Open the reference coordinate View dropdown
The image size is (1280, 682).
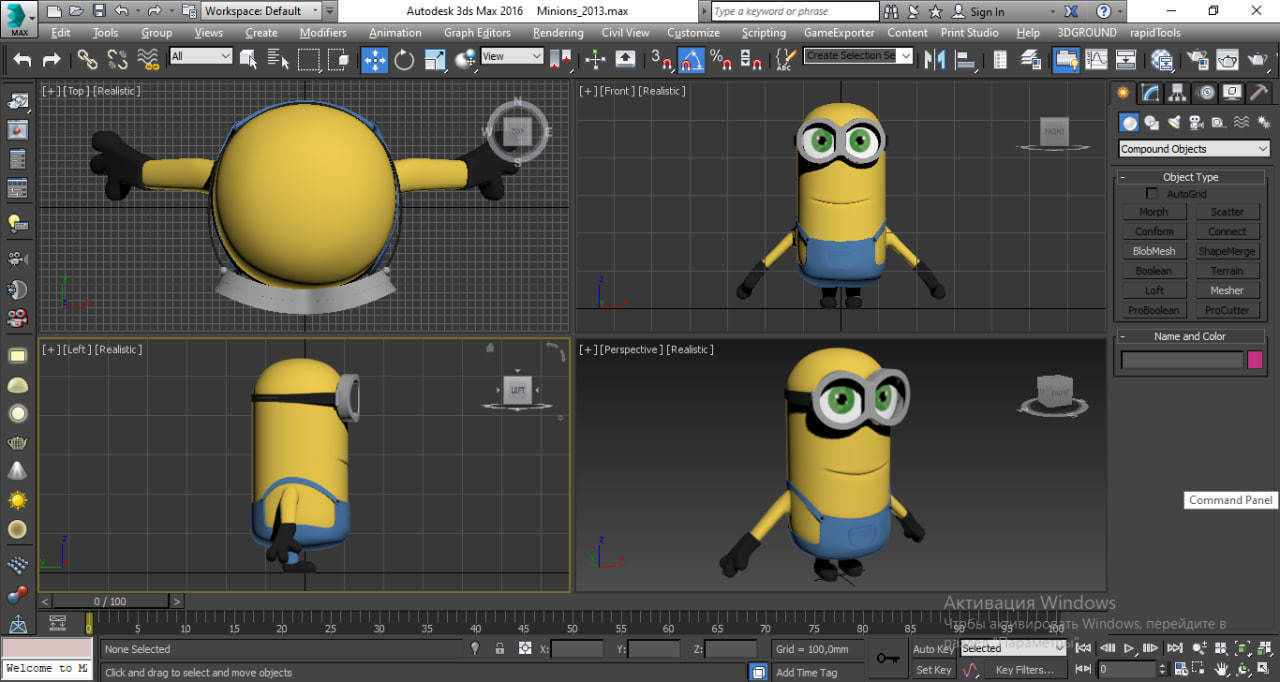[511, 56]
